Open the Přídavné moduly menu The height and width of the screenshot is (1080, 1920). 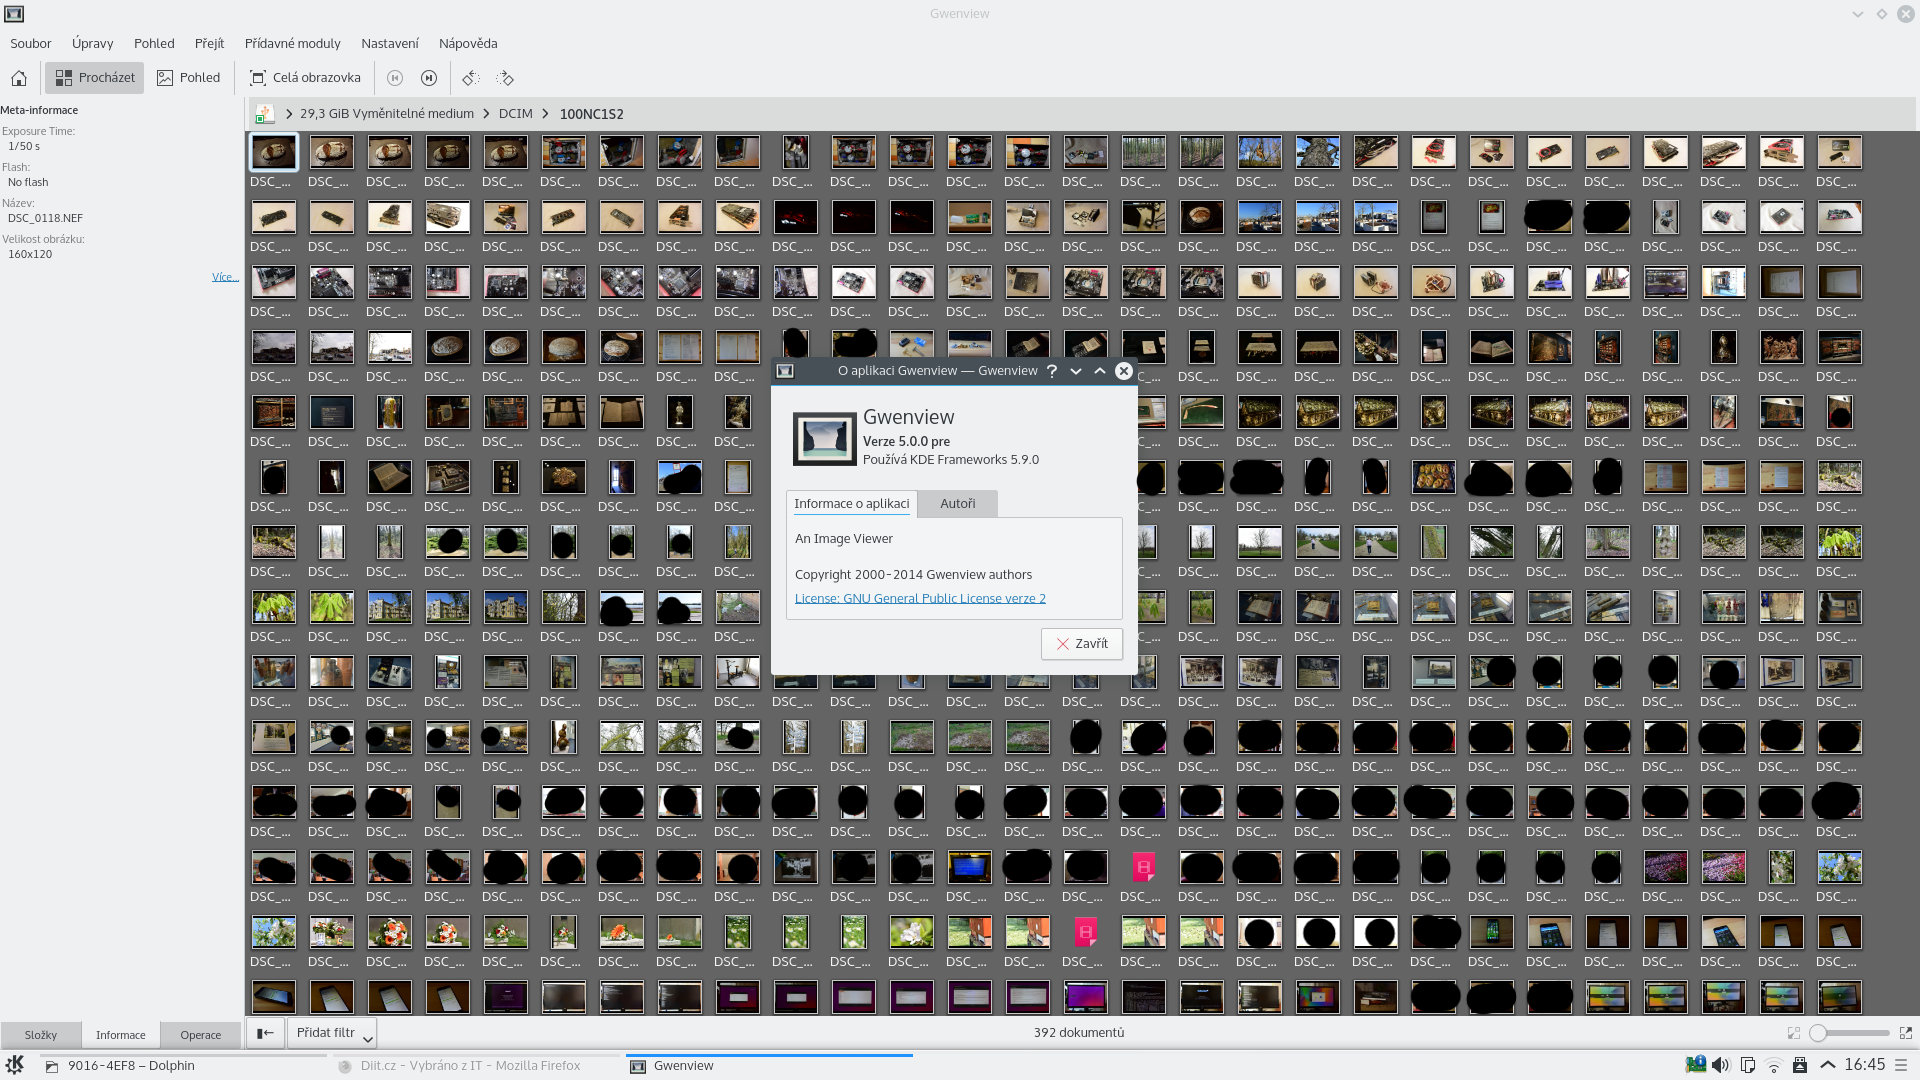[293, 44]
